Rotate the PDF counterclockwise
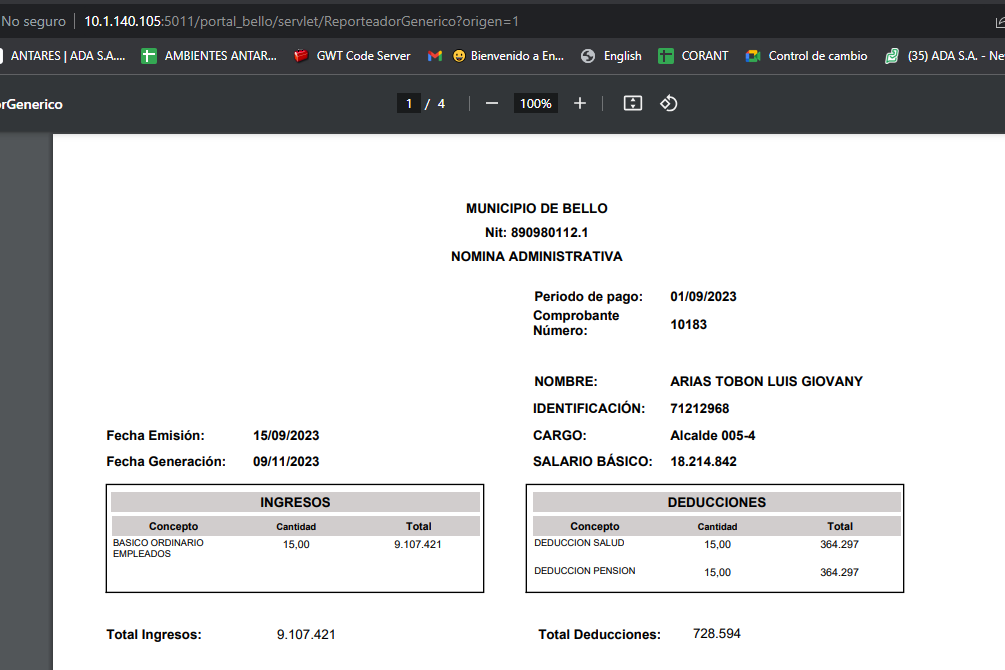 tap(669, 104)
